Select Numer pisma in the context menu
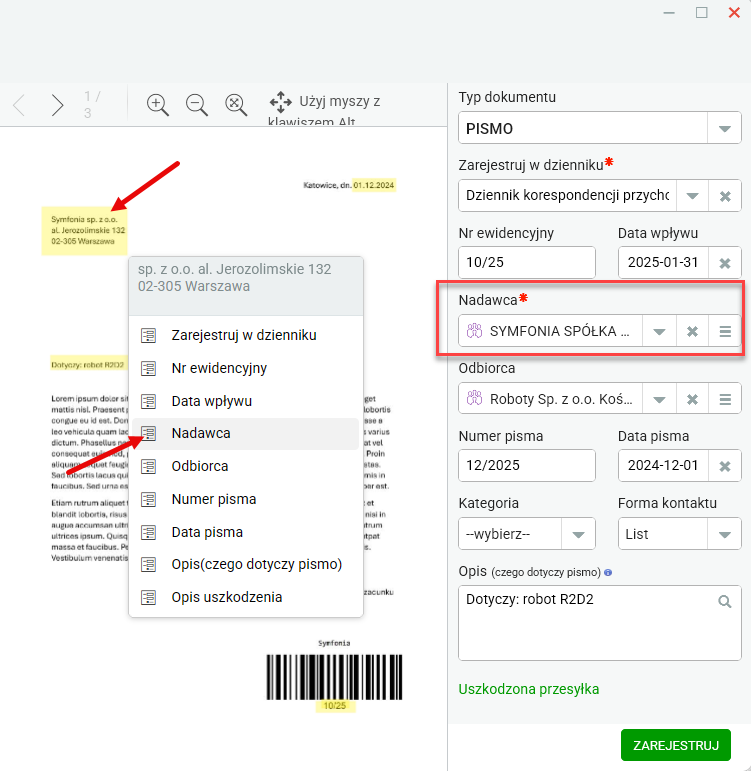Viewport: 751px width, 771px height. (x=245, y=500)
